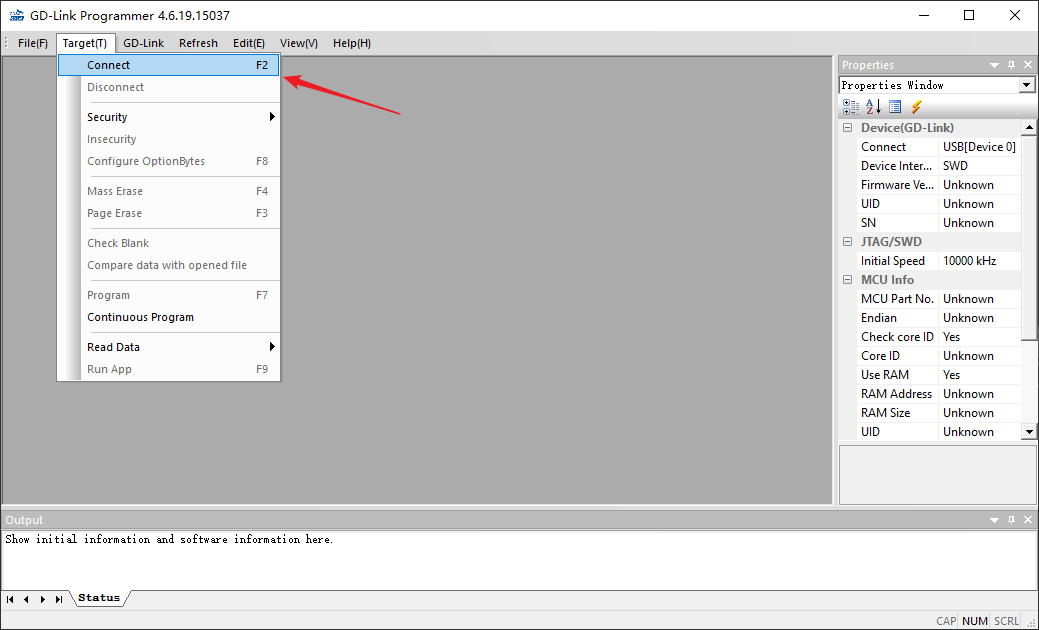The height and width of the screenshot is (630, 1039).
Task: Collapse the JTAG/SWD property group
Action: point(848,242)
